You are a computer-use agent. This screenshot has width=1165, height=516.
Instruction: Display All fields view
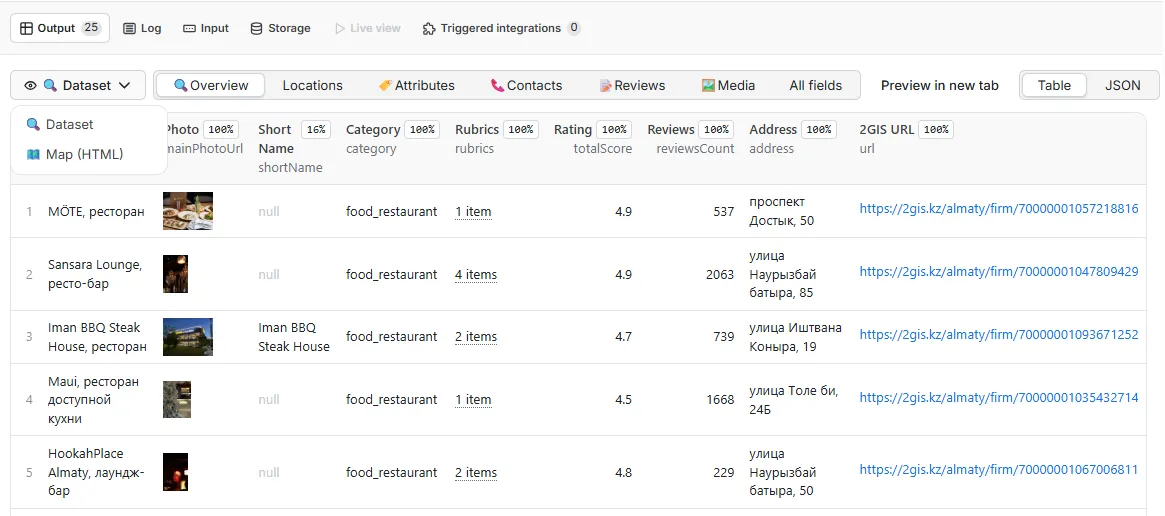(815, 85)
